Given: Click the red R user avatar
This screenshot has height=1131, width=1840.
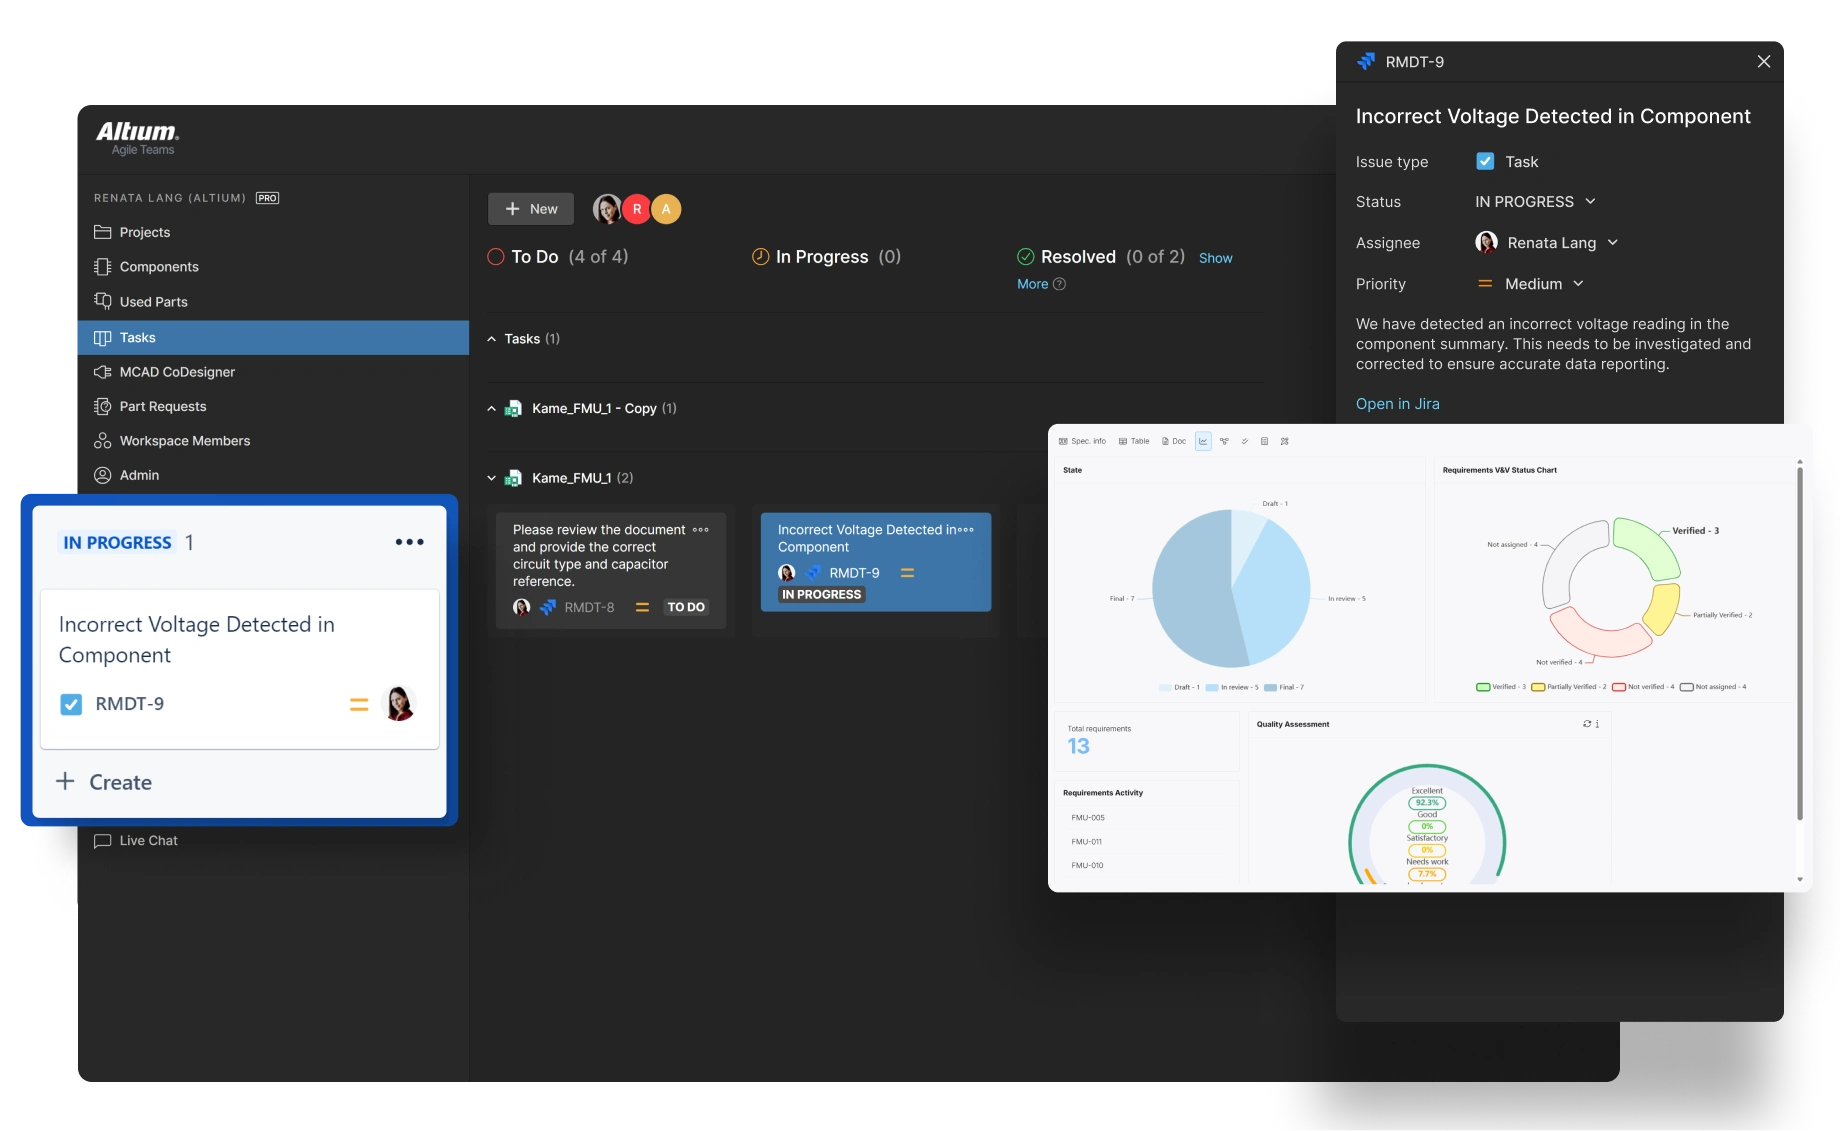Looking at the screenshot, I should point(637,209).
